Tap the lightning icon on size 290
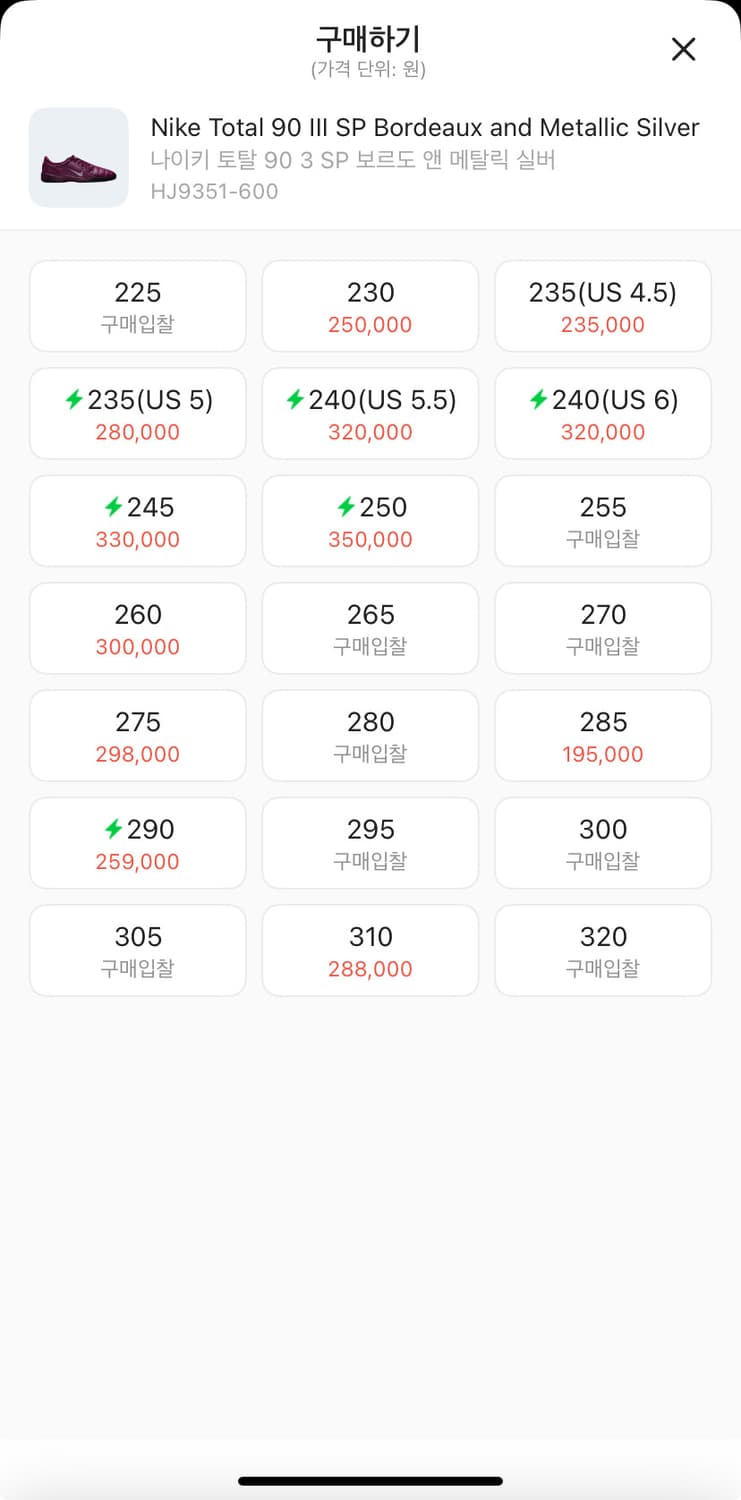 click(113, 830)
